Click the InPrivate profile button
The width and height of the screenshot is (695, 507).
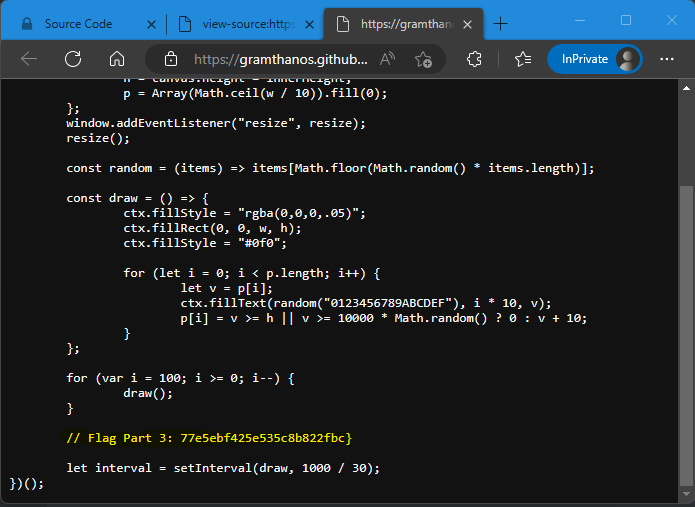(x=594, y=59)
